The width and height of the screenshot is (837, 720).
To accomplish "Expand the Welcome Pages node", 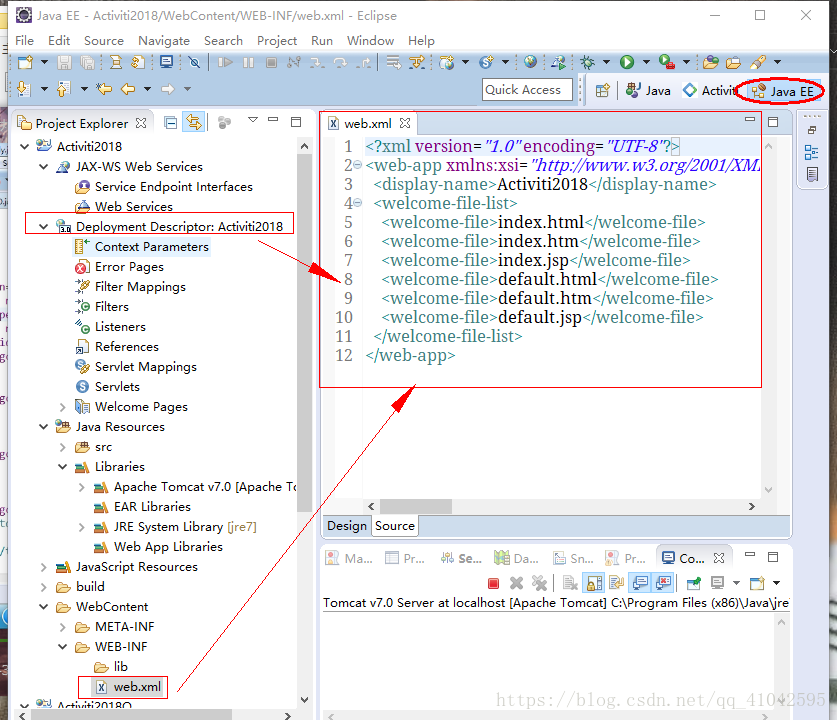I will [62, 407].
